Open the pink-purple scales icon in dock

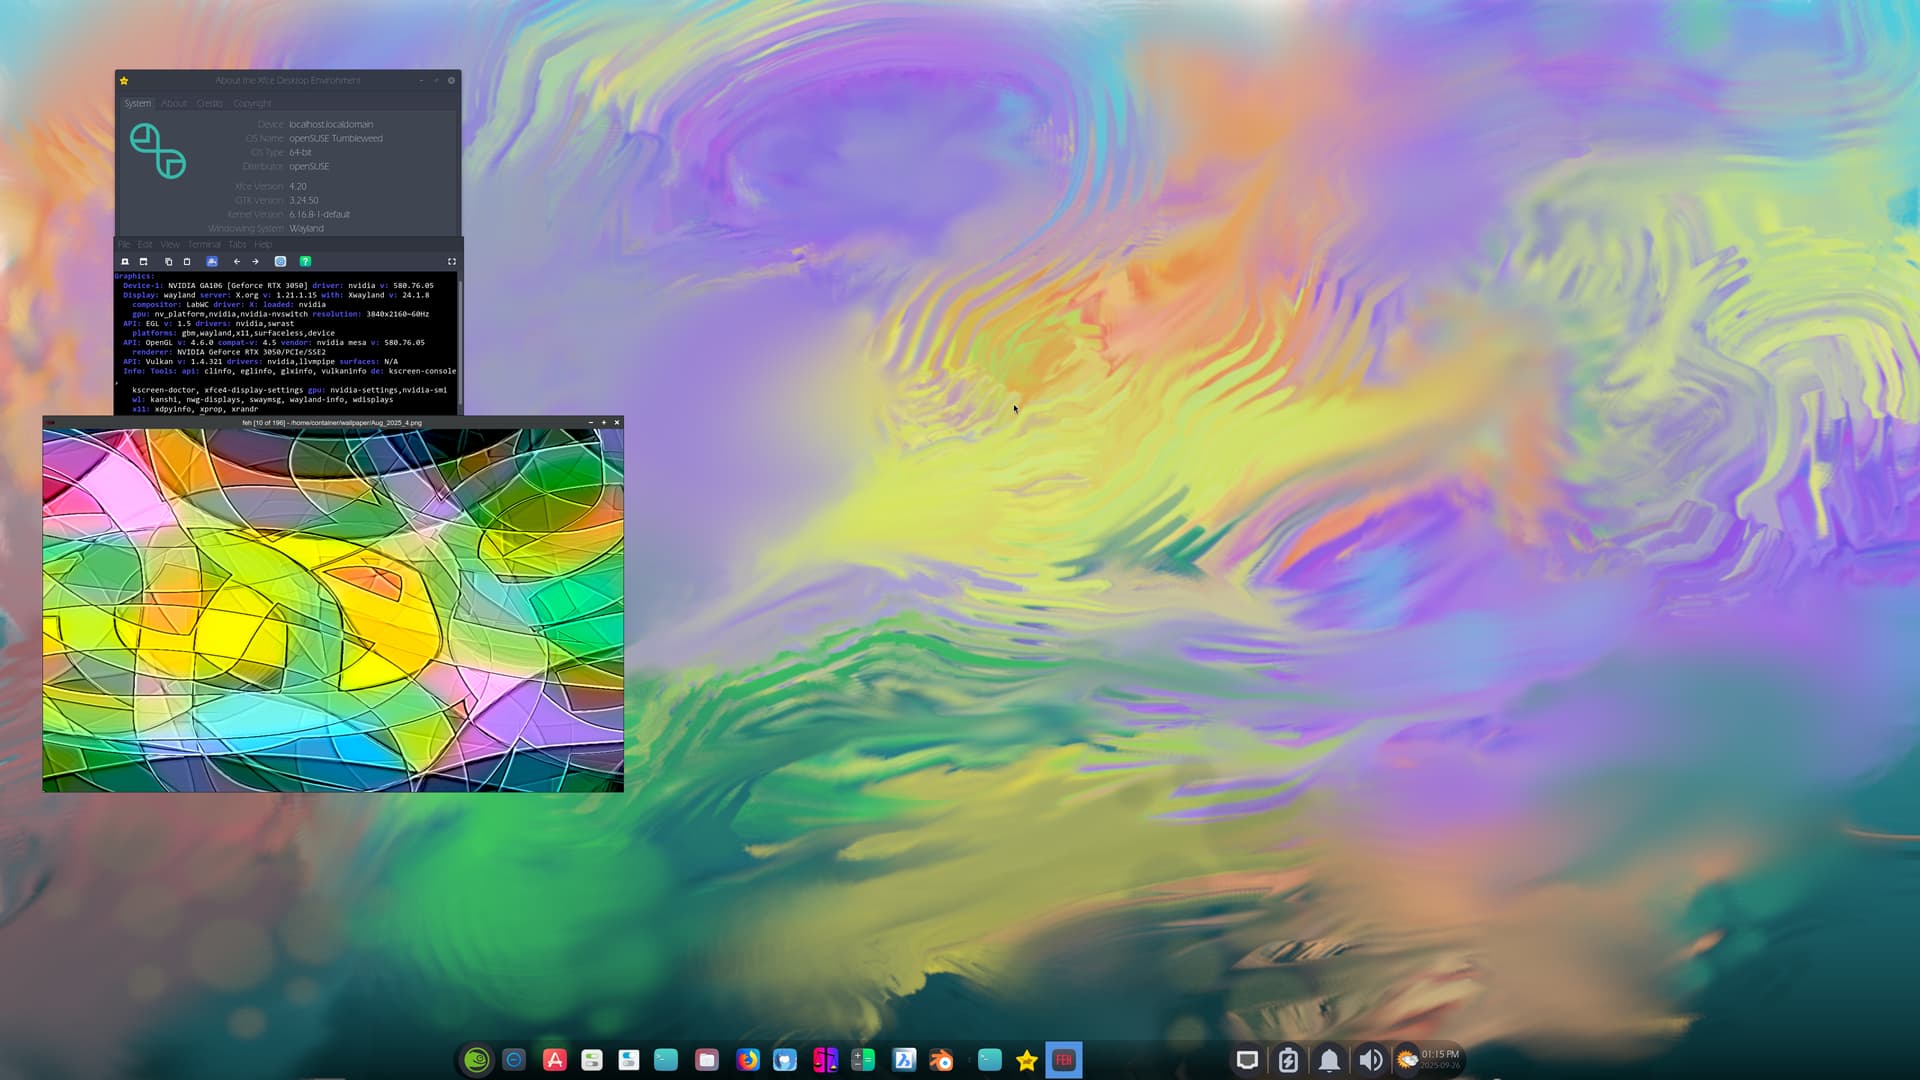pos(825,1060)
